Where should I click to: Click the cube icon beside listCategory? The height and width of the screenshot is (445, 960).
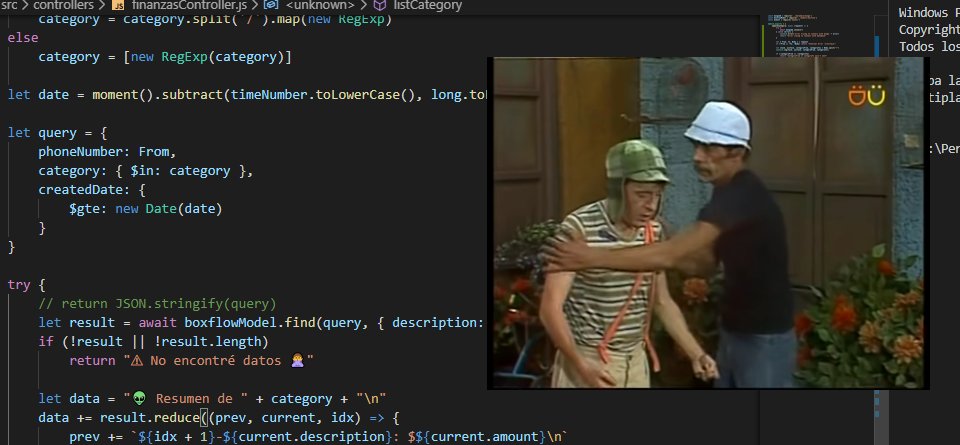click(x=380, y=6)
